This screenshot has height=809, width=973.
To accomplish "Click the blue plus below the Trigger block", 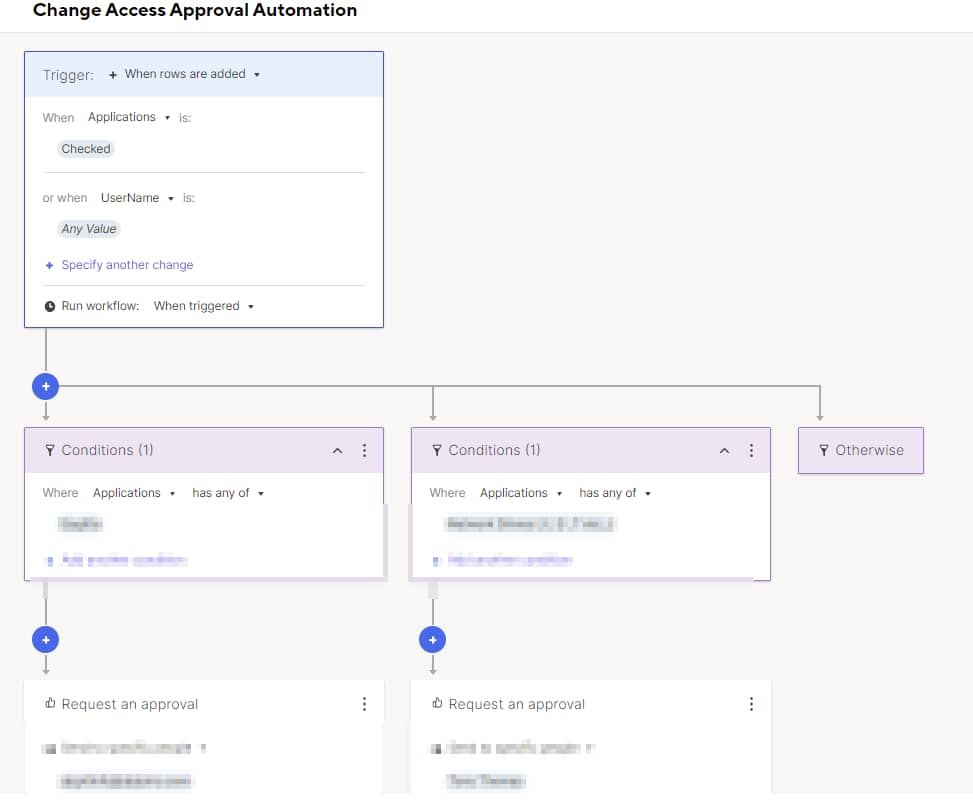I will pos(45,386).
